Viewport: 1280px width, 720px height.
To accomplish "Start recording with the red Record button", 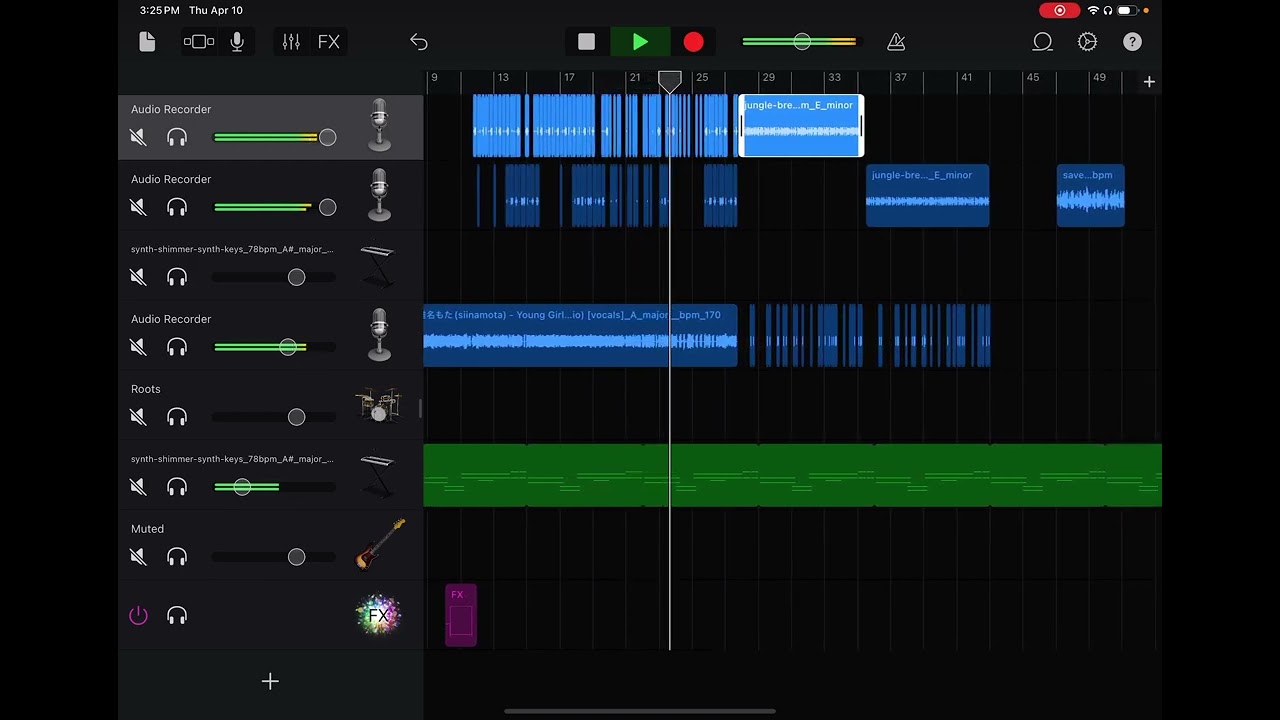I will click(693, 42).
